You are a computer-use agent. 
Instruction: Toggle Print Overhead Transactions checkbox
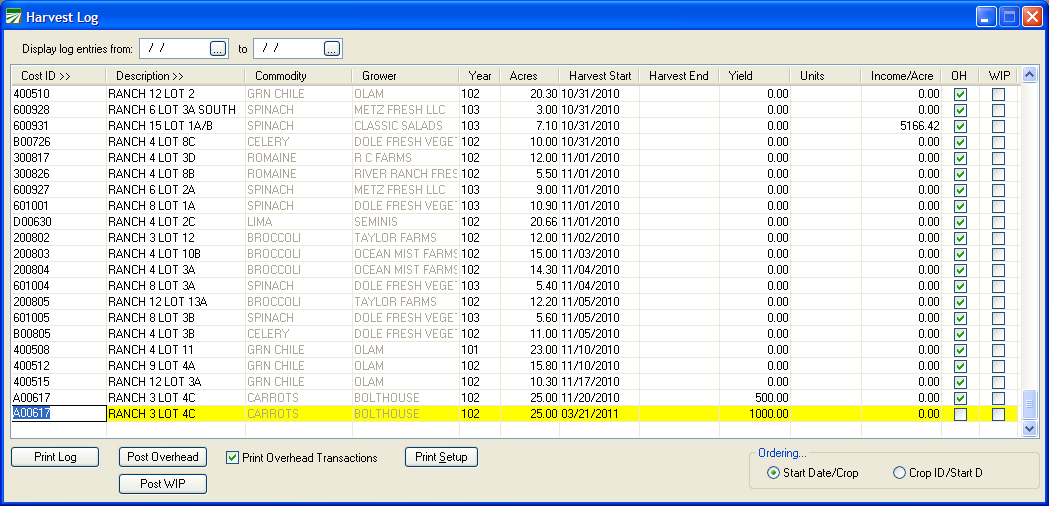pos(233,458)
